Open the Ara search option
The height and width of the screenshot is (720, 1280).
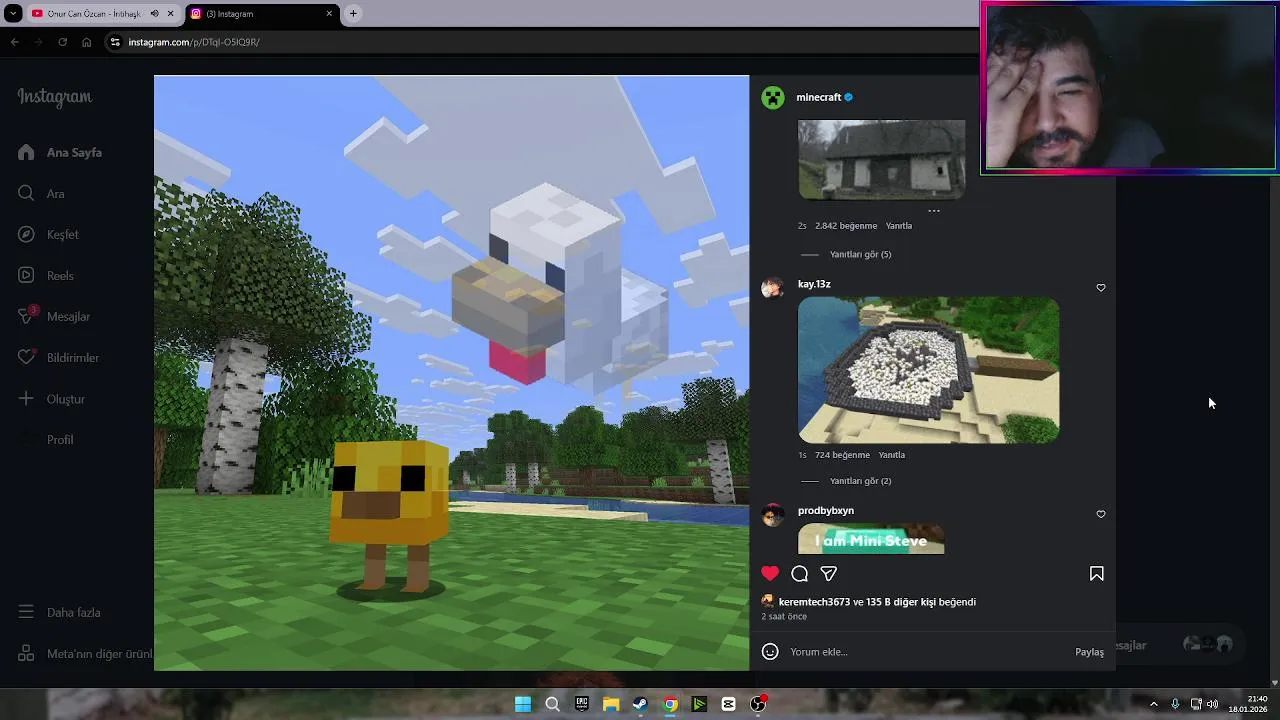pyautogui.click(x=41, y=193)
